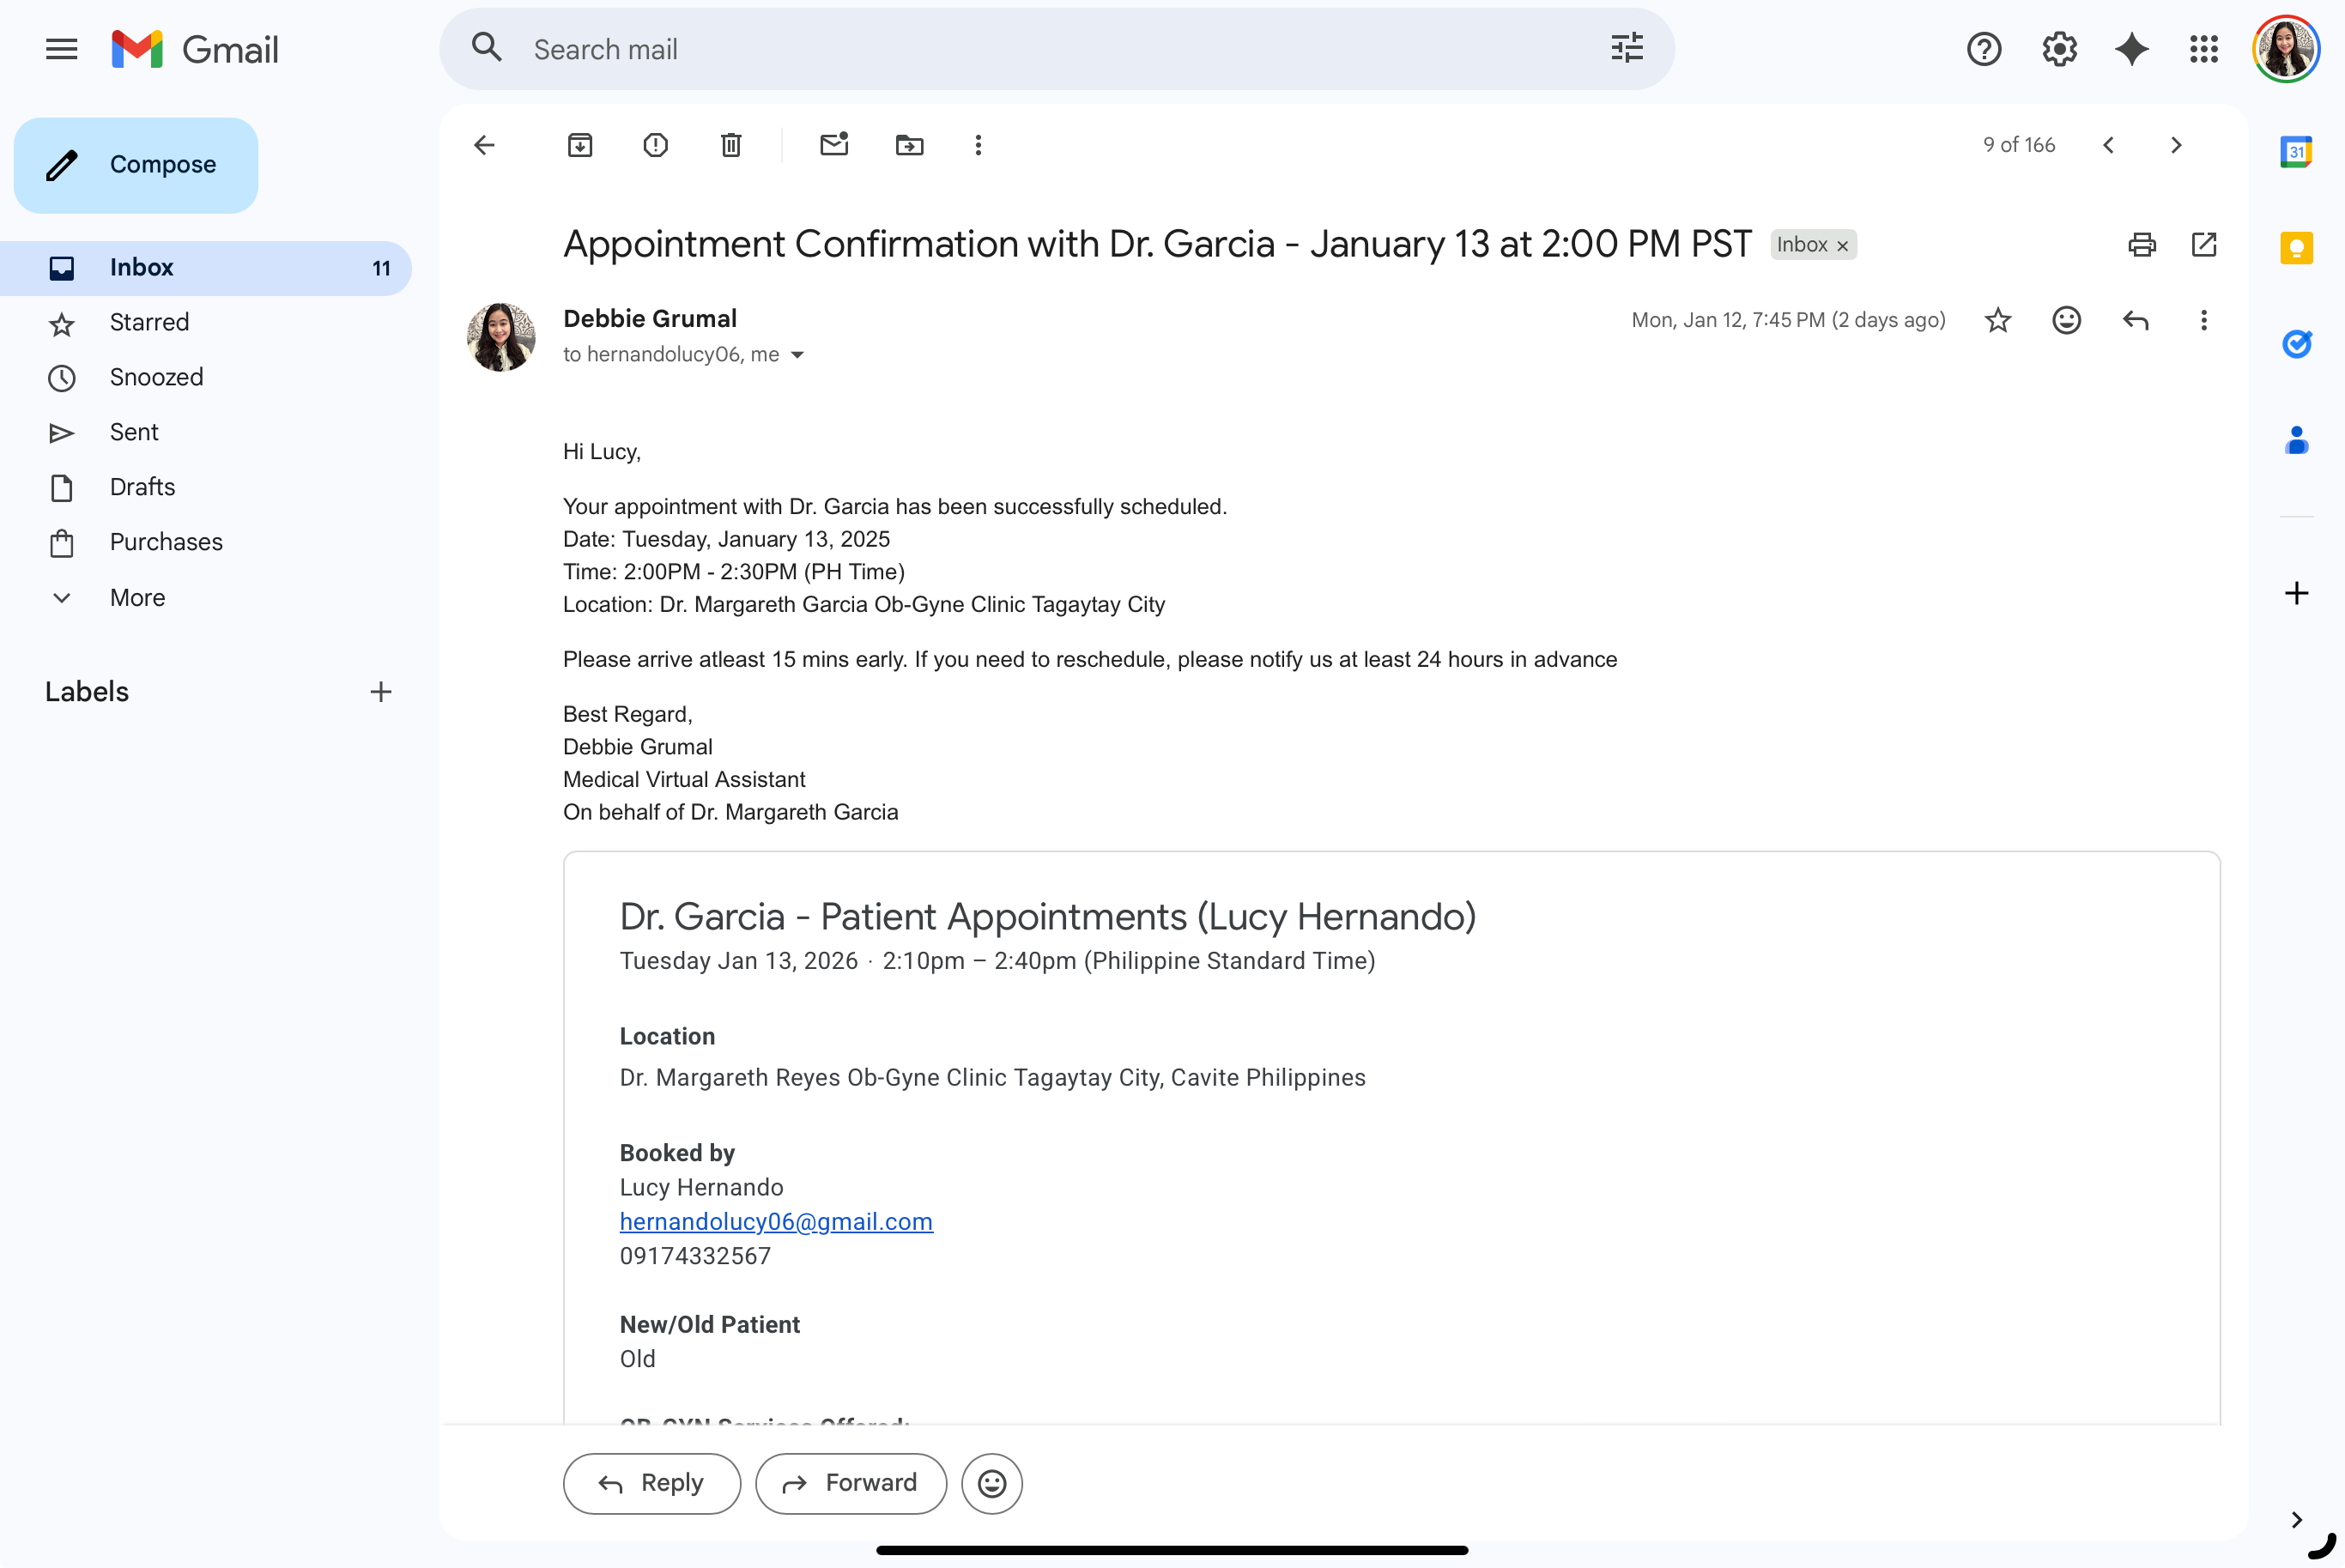2345x1568 pixels.
Task: Archive this email using the toolbar icon
Action: 580,145
